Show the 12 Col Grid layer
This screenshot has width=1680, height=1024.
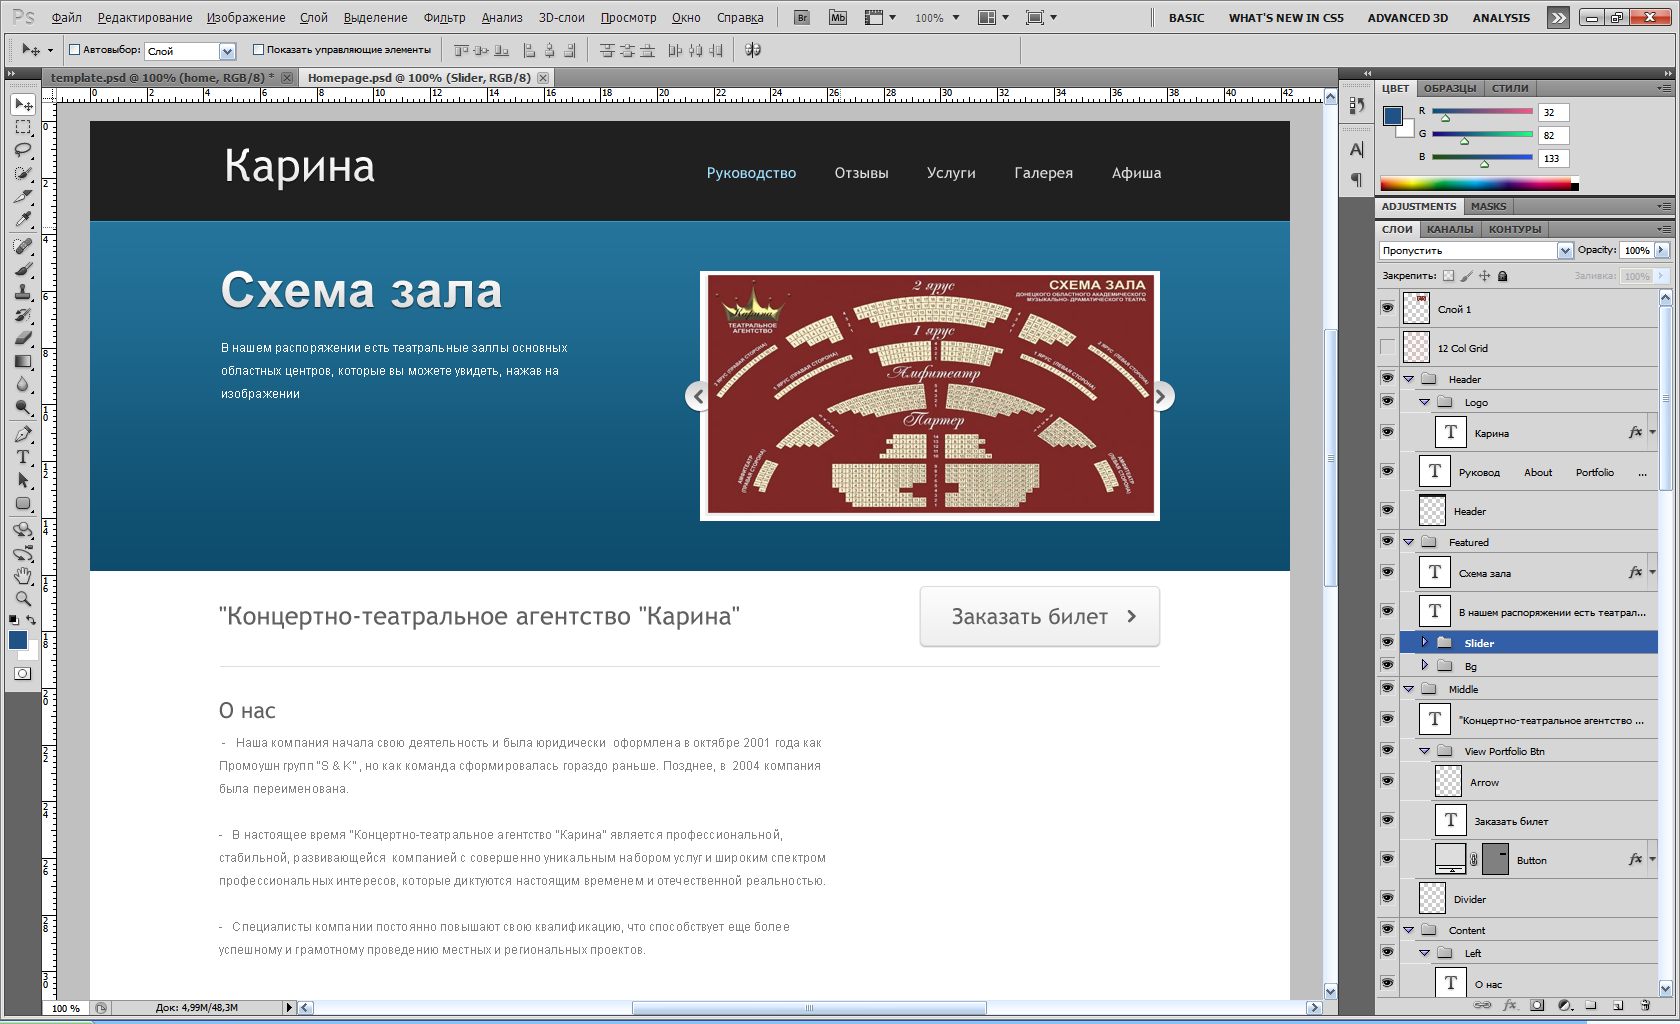point(1387,347)
